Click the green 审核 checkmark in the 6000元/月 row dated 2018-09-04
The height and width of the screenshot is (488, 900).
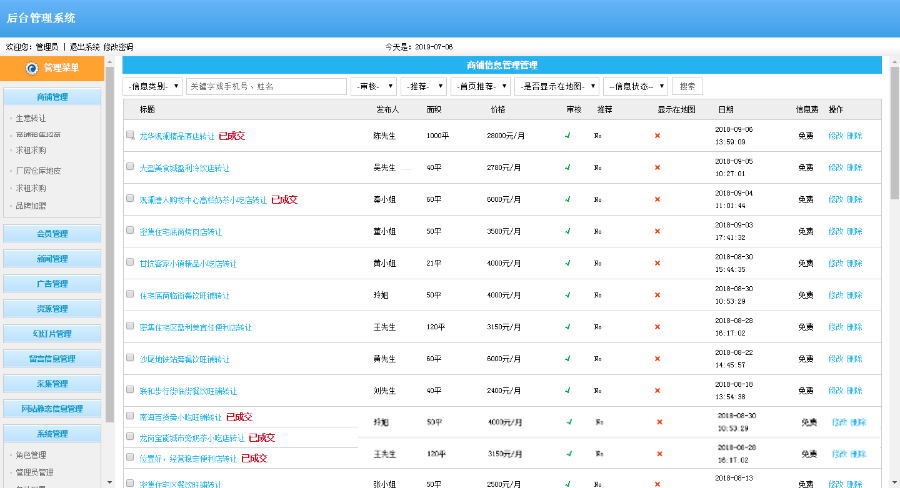tap(567, 199)
